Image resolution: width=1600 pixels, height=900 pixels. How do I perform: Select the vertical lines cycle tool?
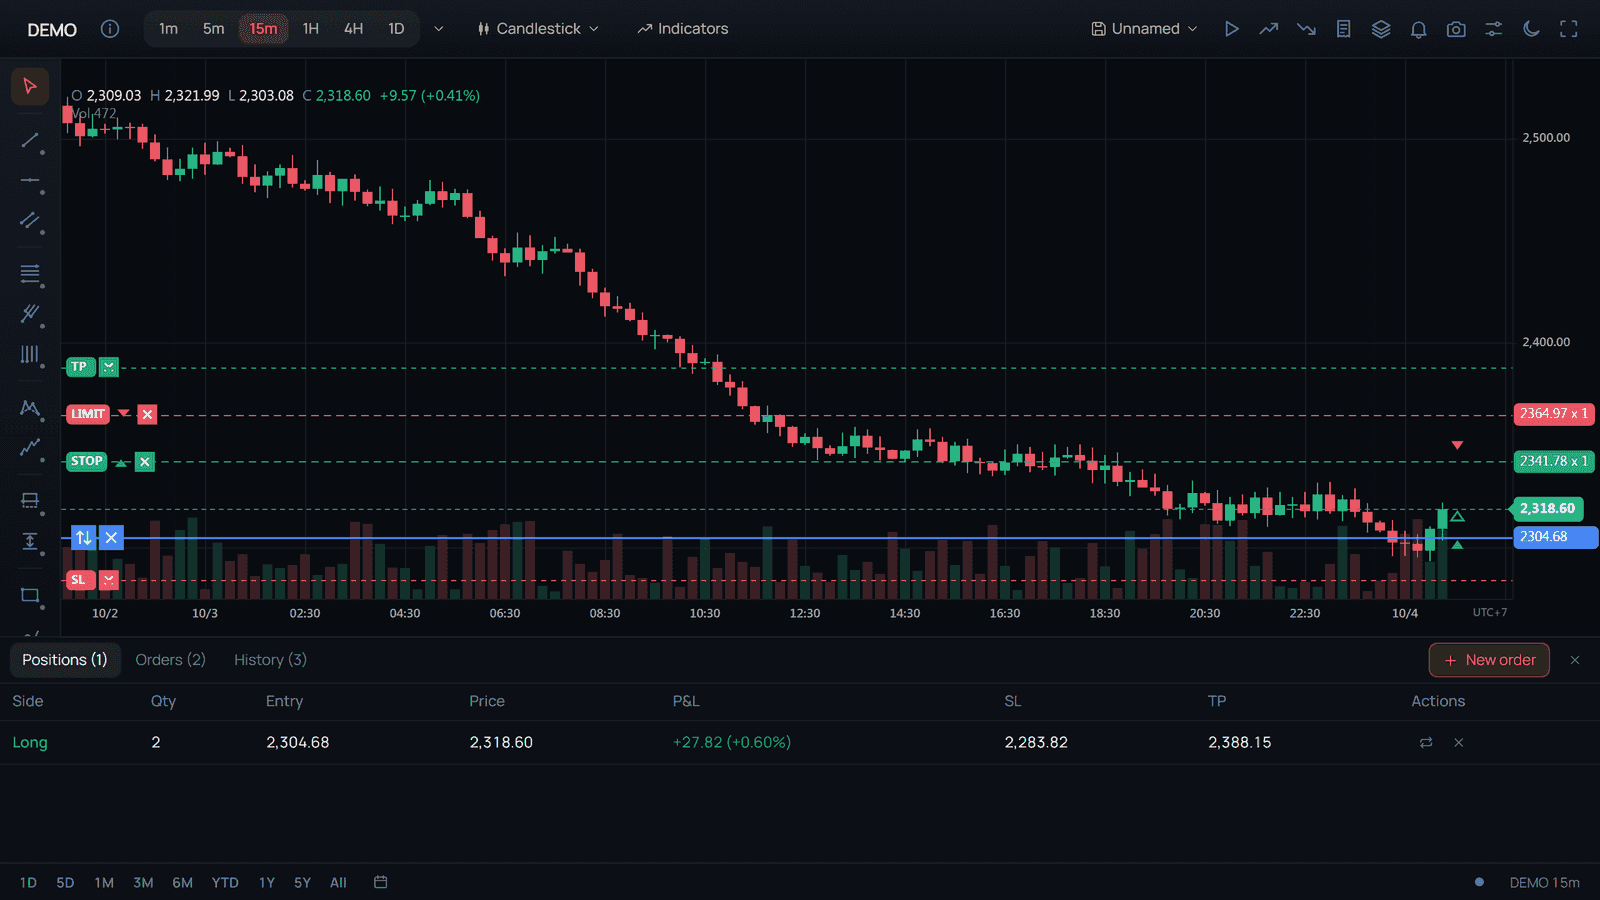coord(30,354)
